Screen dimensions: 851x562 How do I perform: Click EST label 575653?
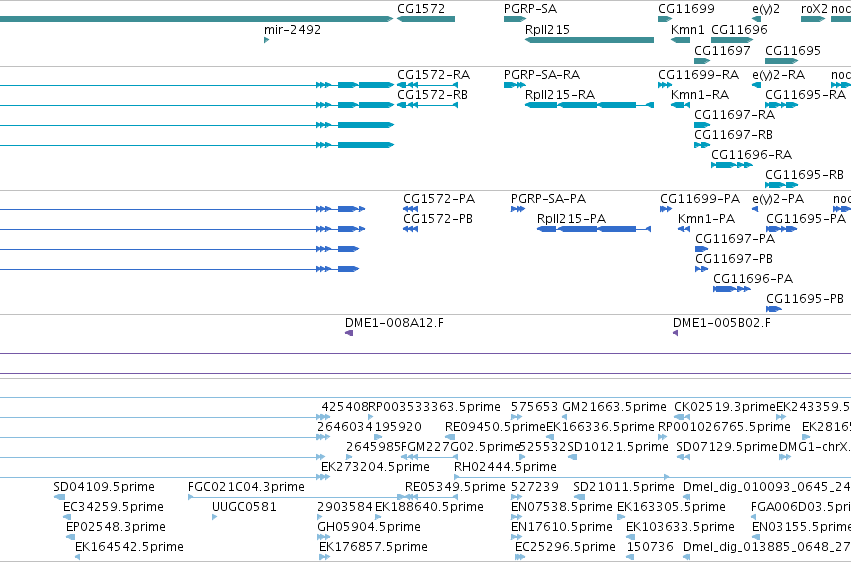[534, 407]
